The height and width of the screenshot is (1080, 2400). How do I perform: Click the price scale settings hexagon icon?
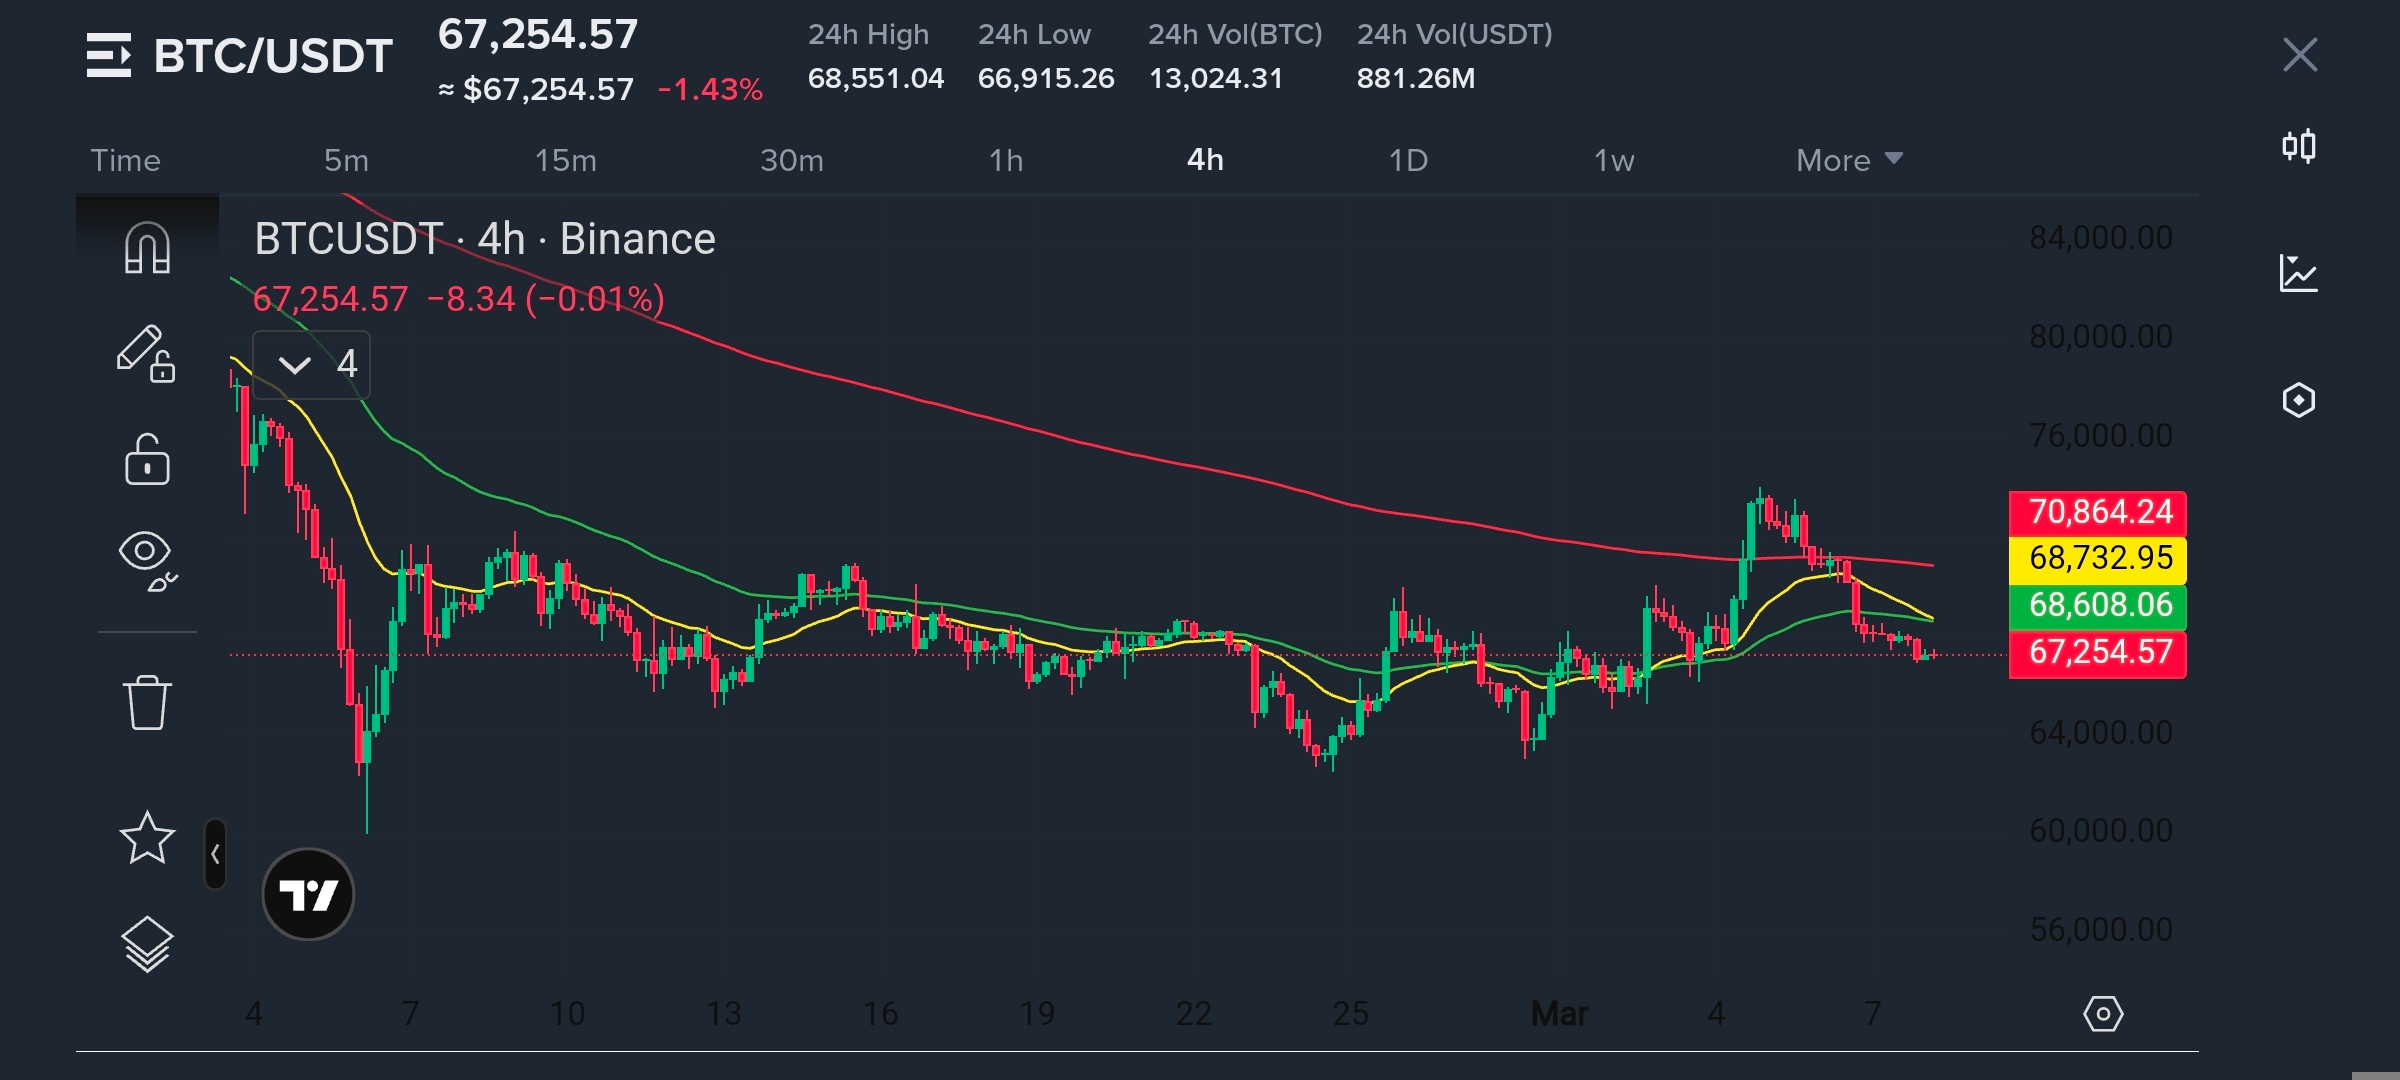[x=2103, y=1014]
